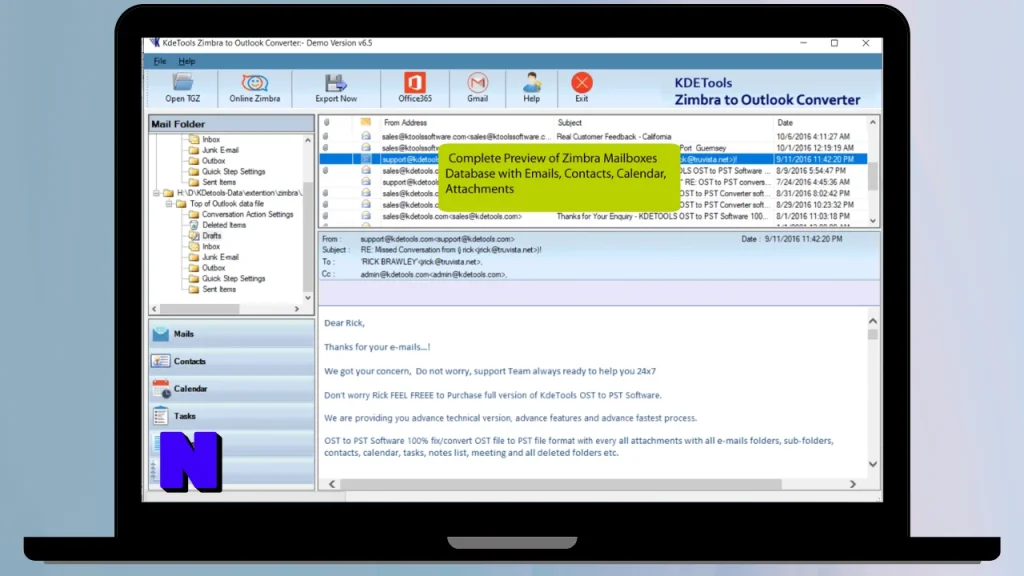Open the Help menu in menu bar
Image resolution: width=1024 pixels, height=576 pixels.
click(x=187, y=61)
